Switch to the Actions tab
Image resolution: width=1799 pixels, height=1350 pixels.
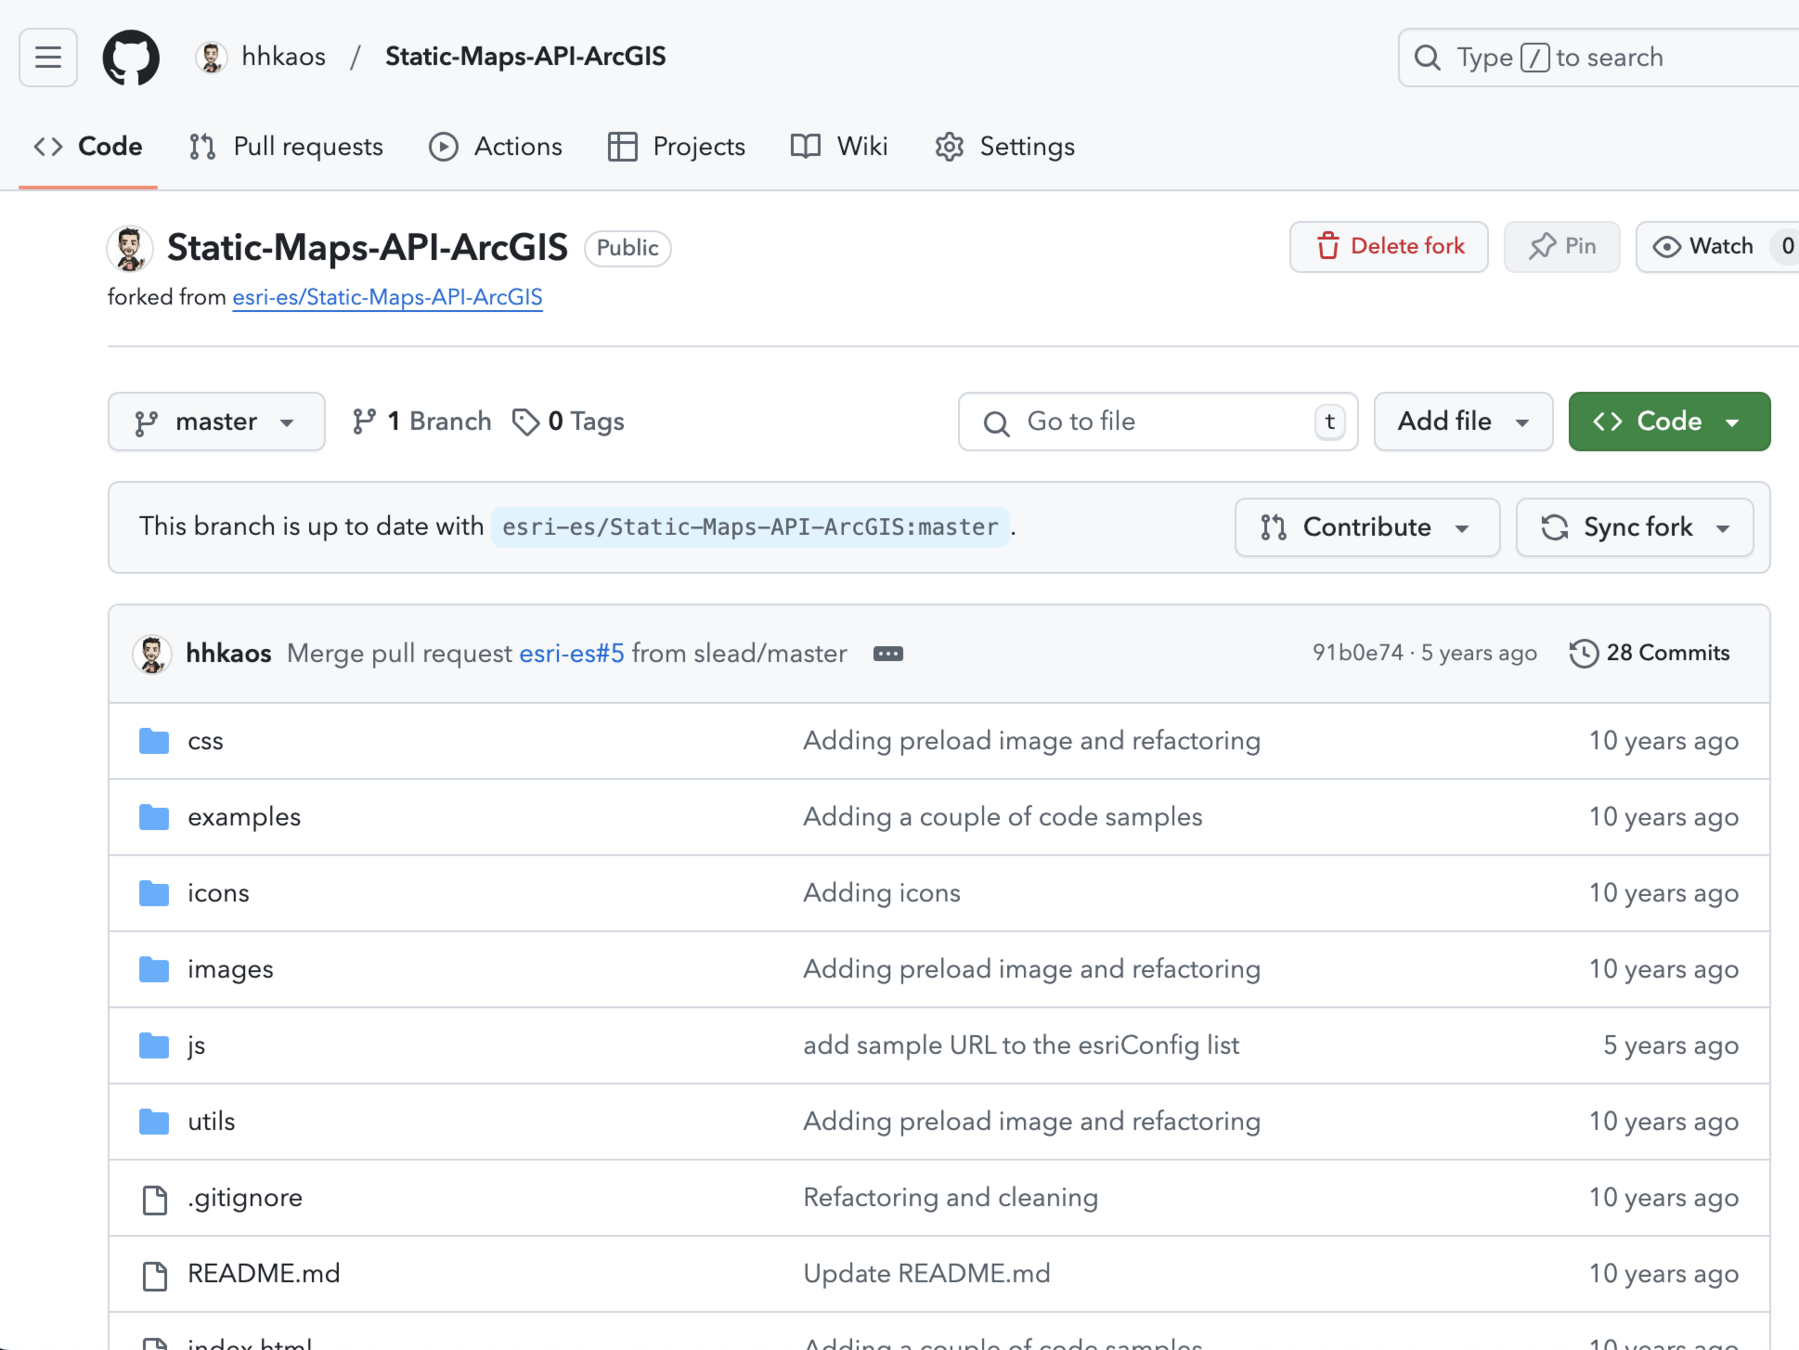click(x=496, y=147)
